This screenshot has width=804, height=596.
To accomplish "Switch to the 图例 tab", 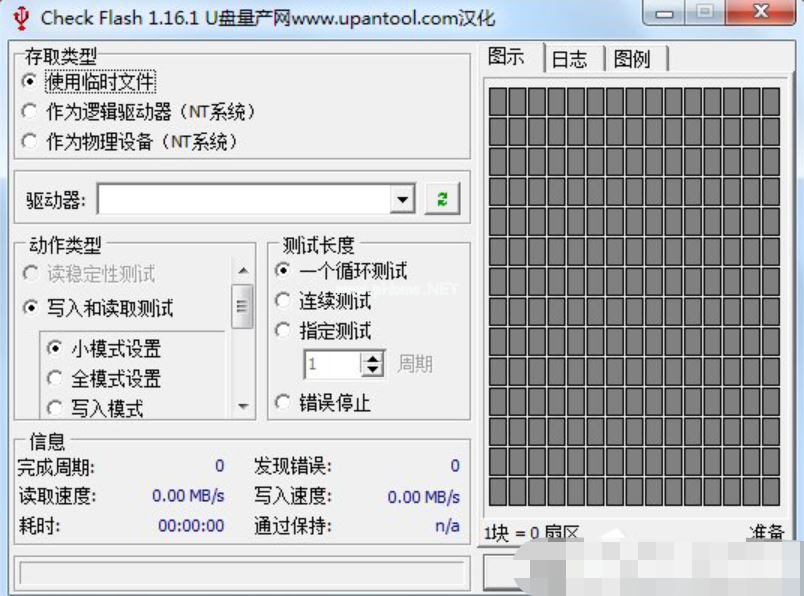I will pyautogui.click(x=632, y=59).
